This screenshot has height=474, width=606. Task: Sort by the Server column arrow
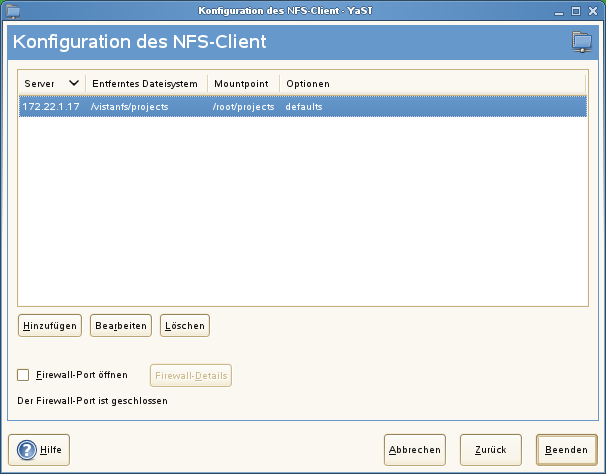click(x=74, y=83)
